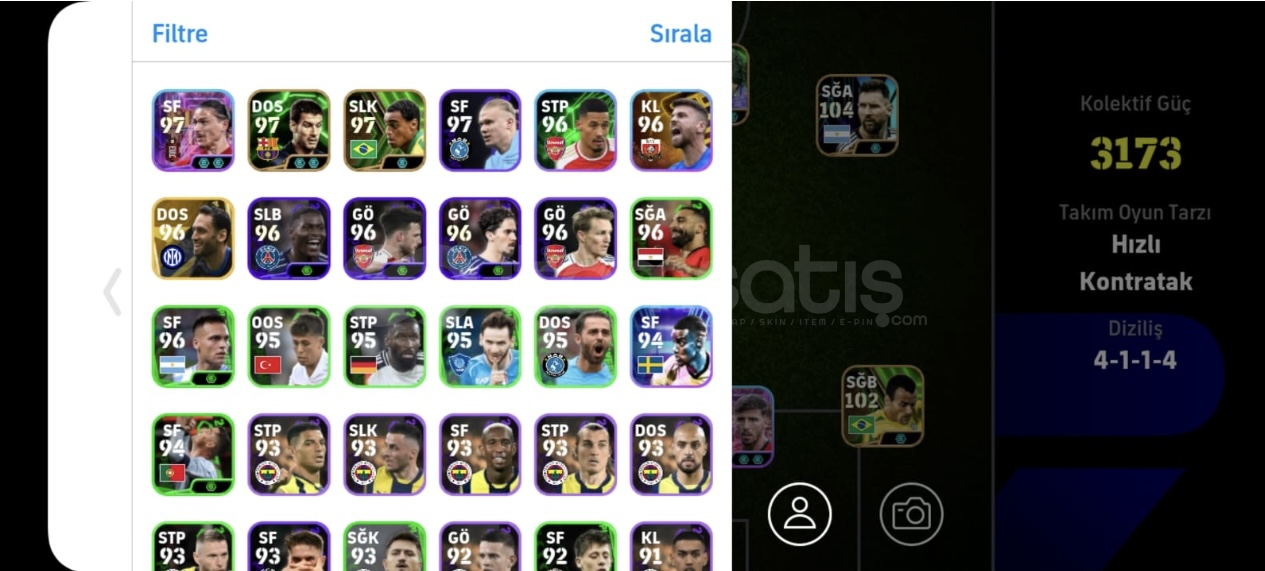Select the KL 96 goalkeeper card

click(x=671, y=130)
